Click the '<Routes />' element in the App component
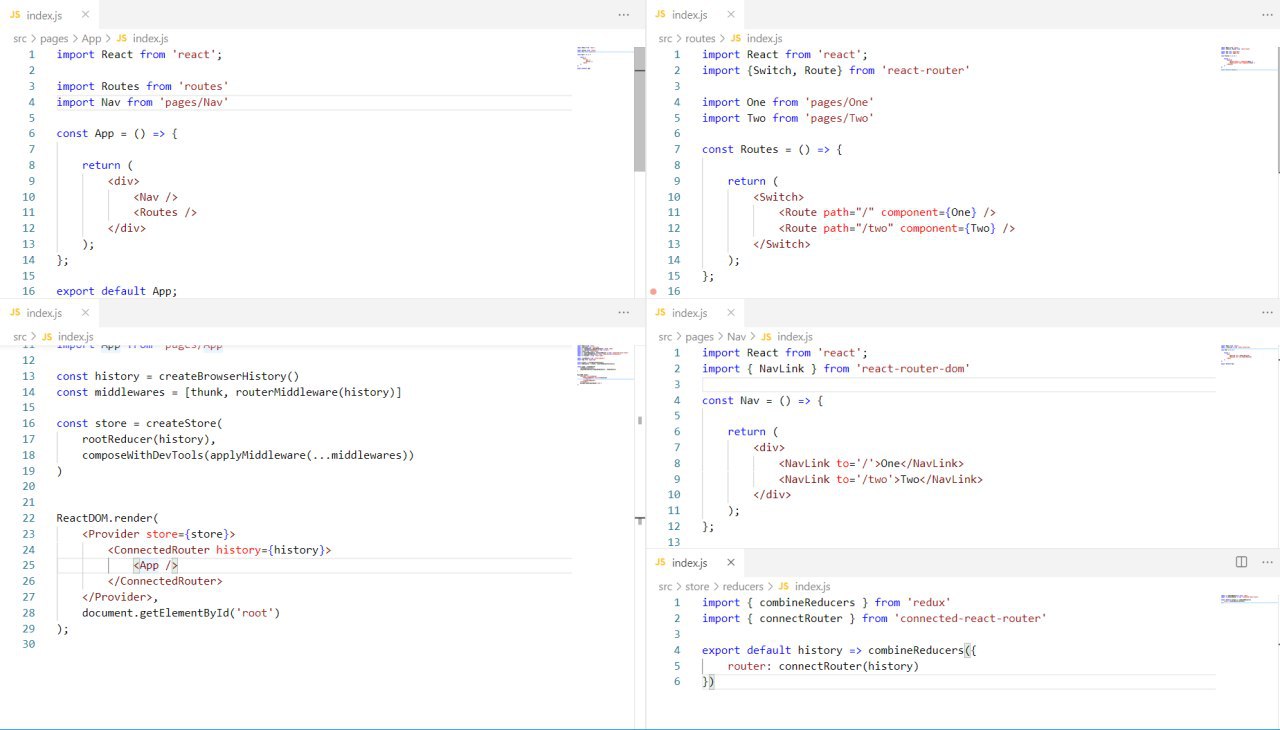 click(165, 212)
